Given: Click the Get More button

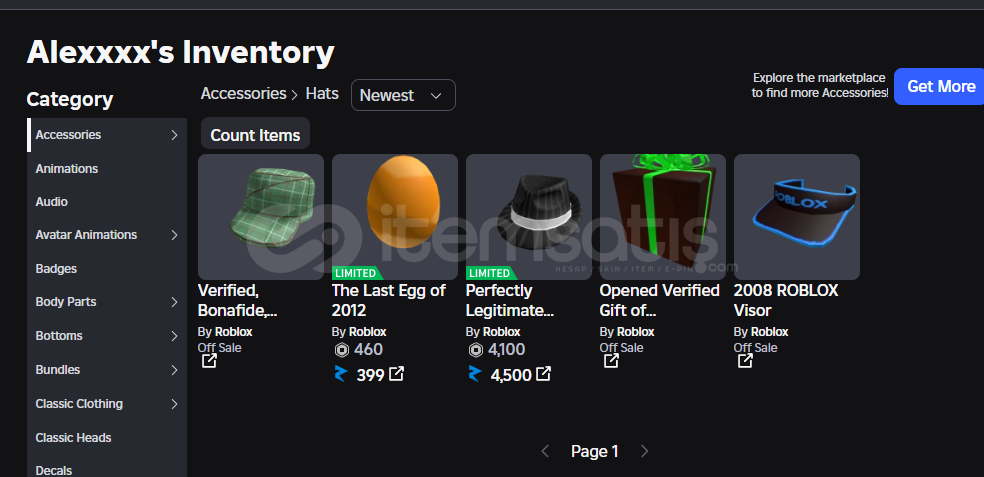Looking at the screenshot, I should [x=940, y=87].
